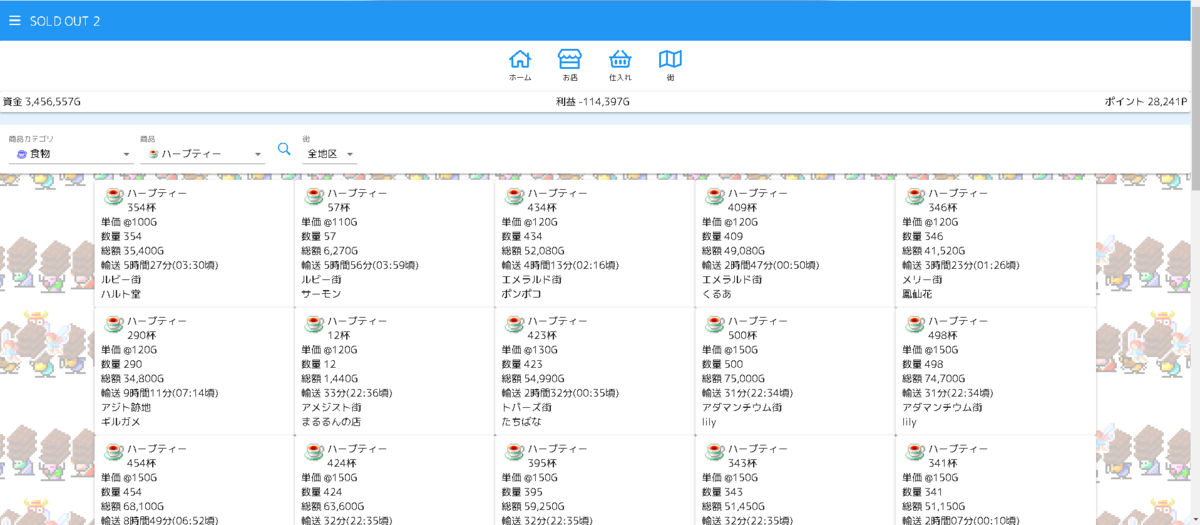The width and height of the screenshot is (1200, 525).
Task: Click the tea cup icon on the 57杯 card
Action: (313, 194)
